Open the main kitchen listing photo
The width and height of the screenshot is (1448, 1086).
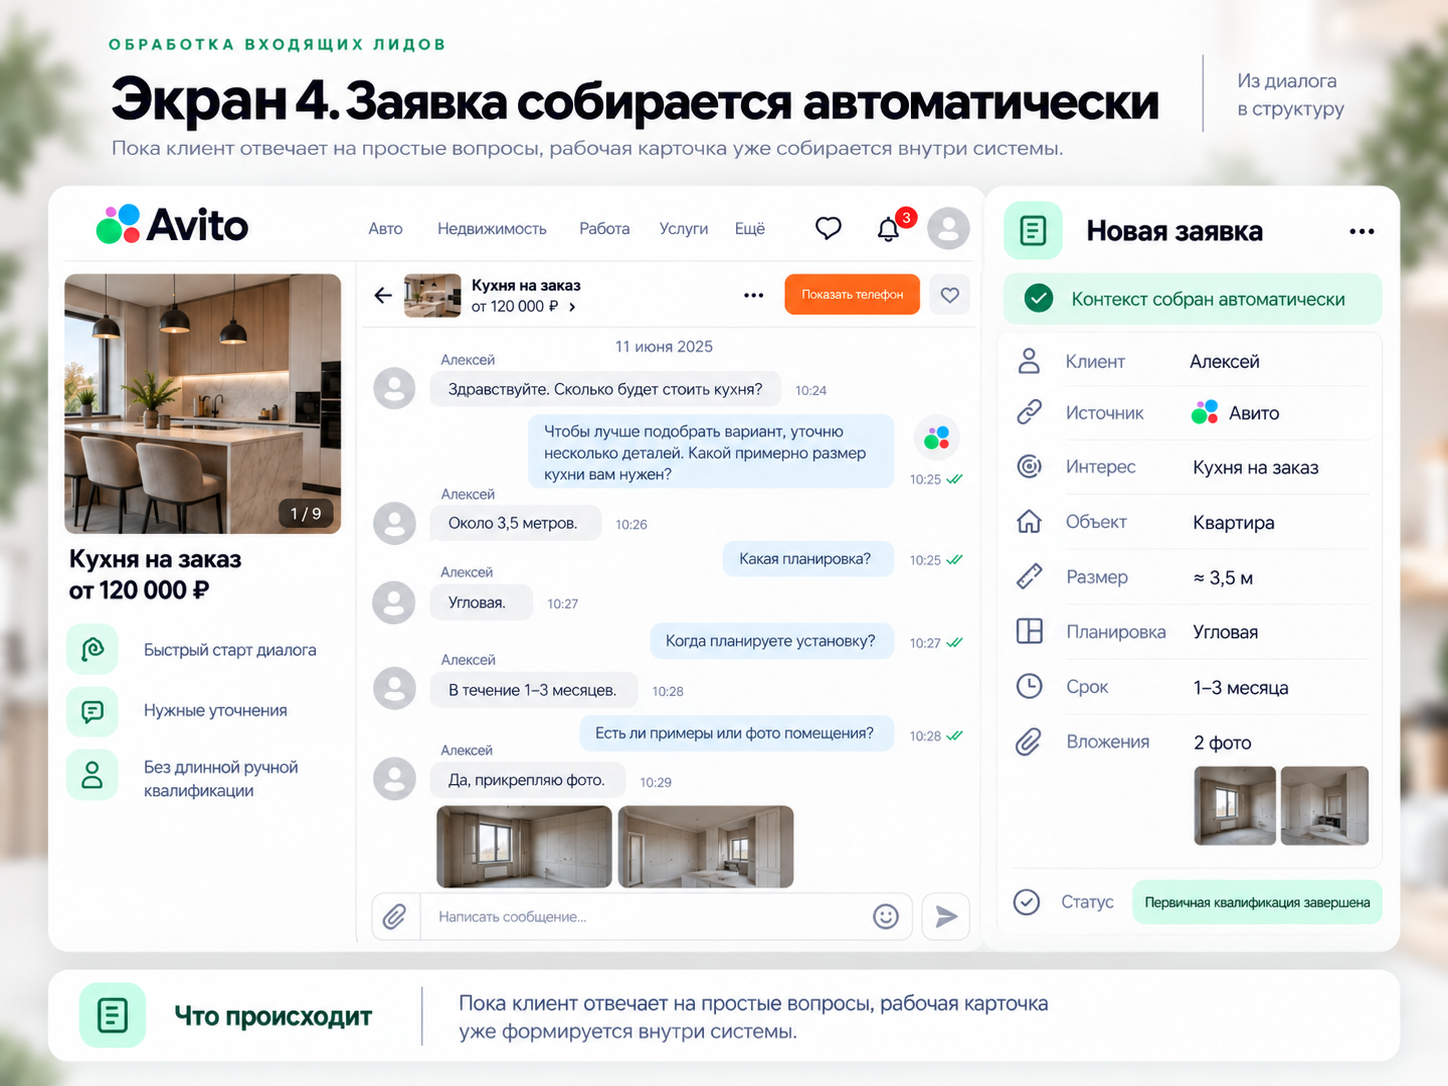click(203, 404)
